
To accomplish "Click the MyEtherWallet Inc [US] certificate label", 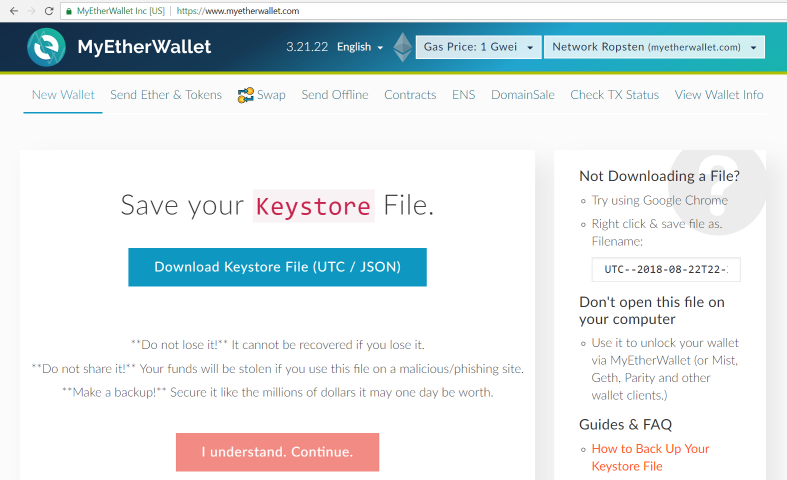I will (120, 11).
